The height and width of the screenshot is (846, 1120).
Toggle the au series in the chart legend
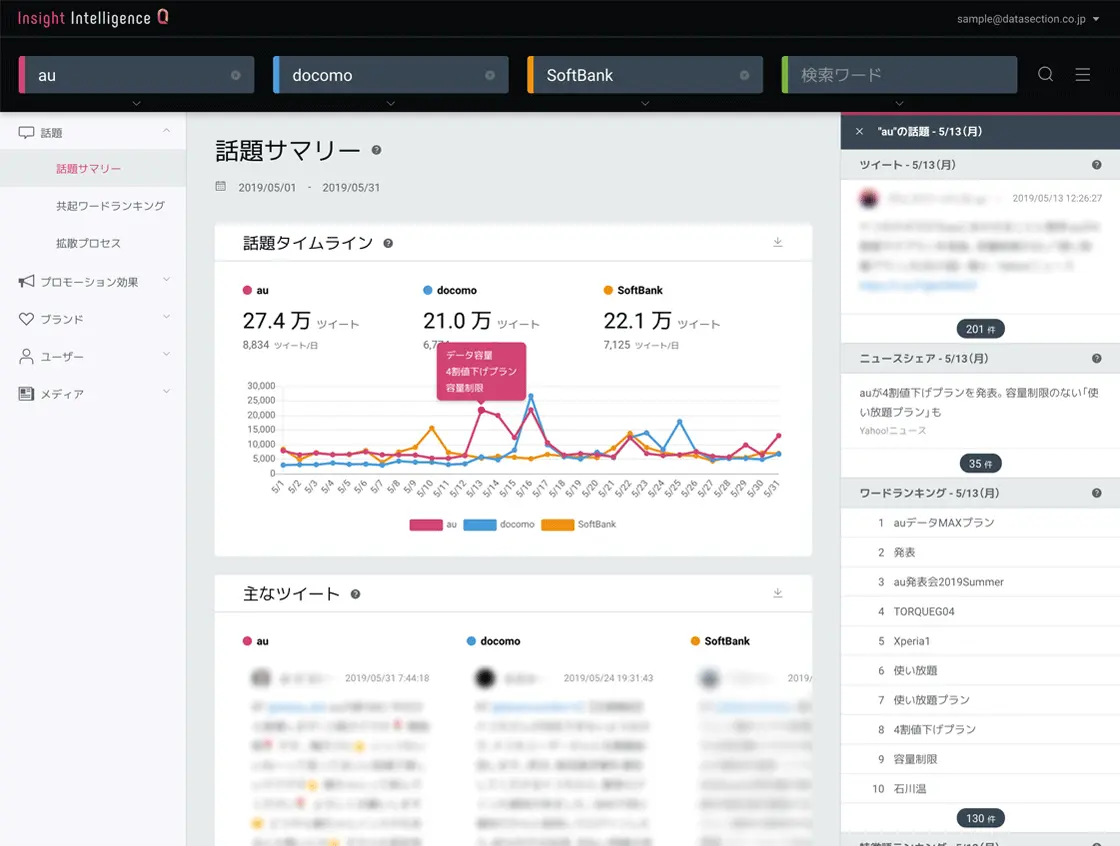coord(441,524)
